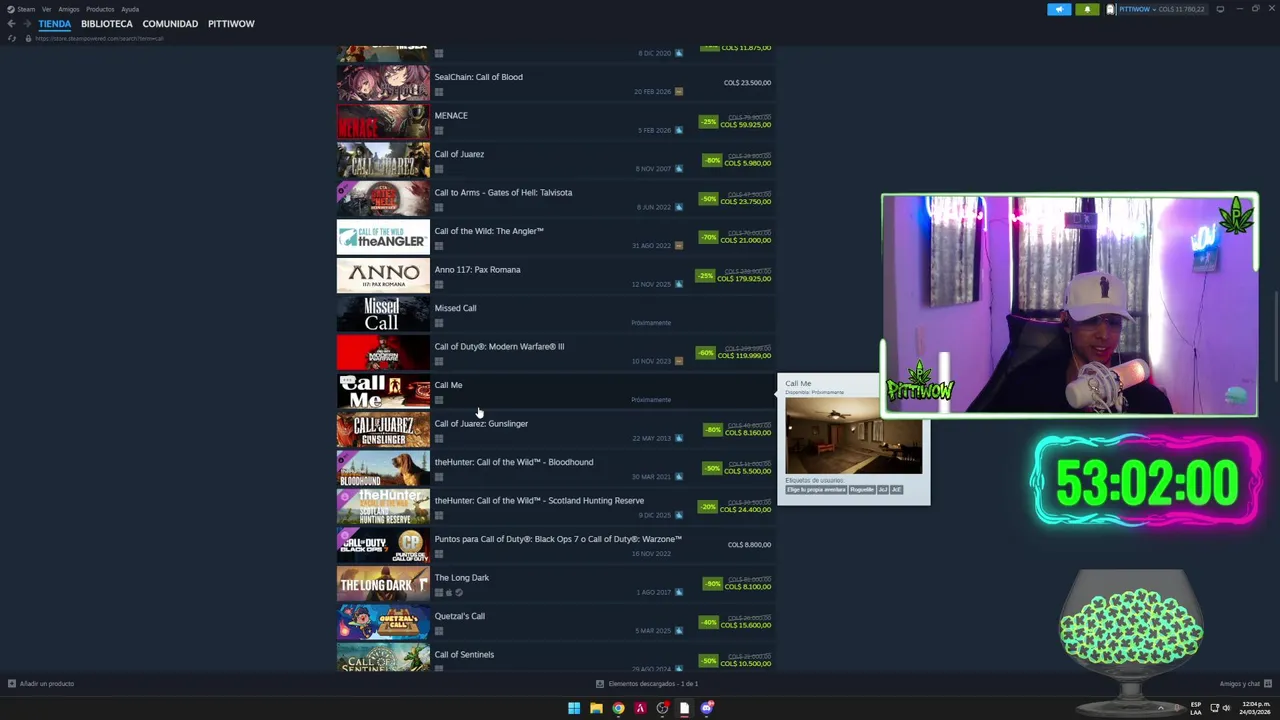Click the -80% badge on Call of Juarez
Screen dimensions: 1280x720
712,160
